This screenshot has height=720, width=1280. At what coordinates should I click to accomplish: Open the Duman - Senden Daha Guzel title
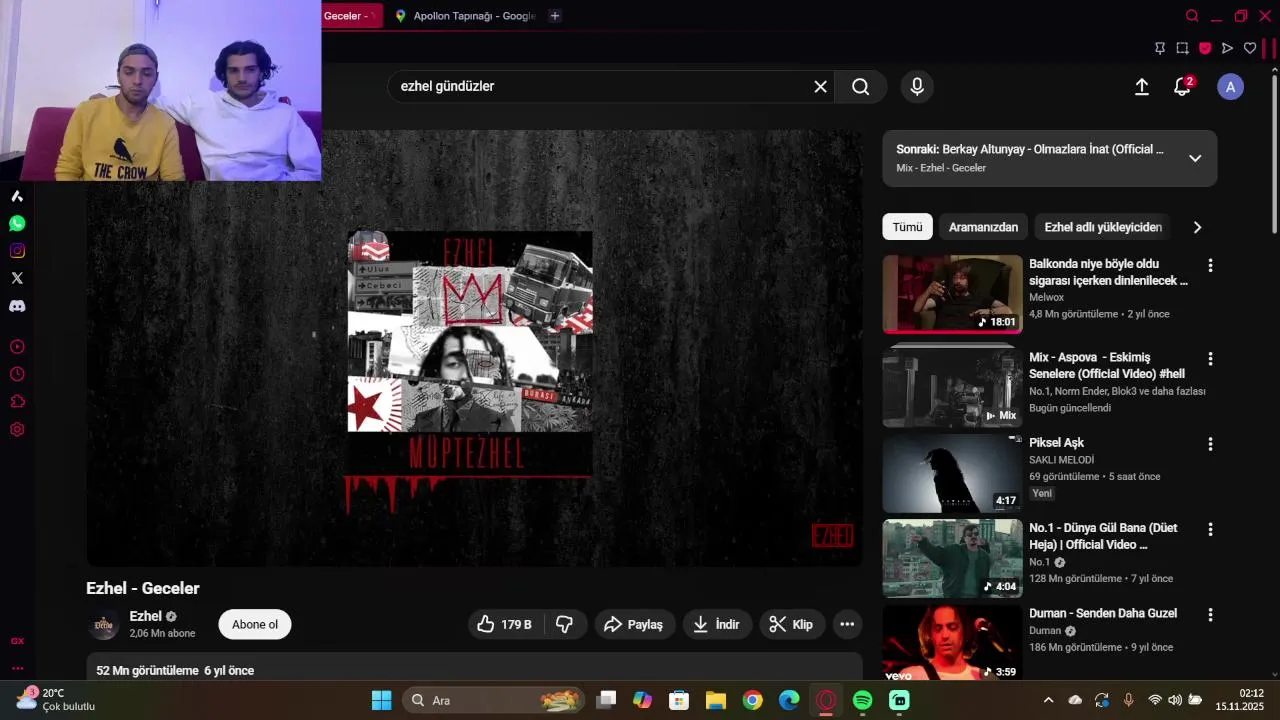1103,613
